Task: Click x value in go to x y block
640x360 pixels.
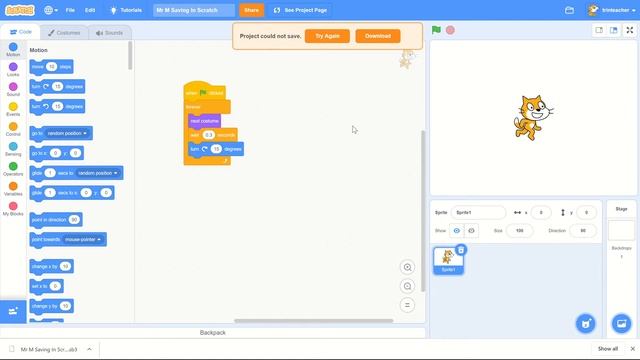Action: point(55,153)
